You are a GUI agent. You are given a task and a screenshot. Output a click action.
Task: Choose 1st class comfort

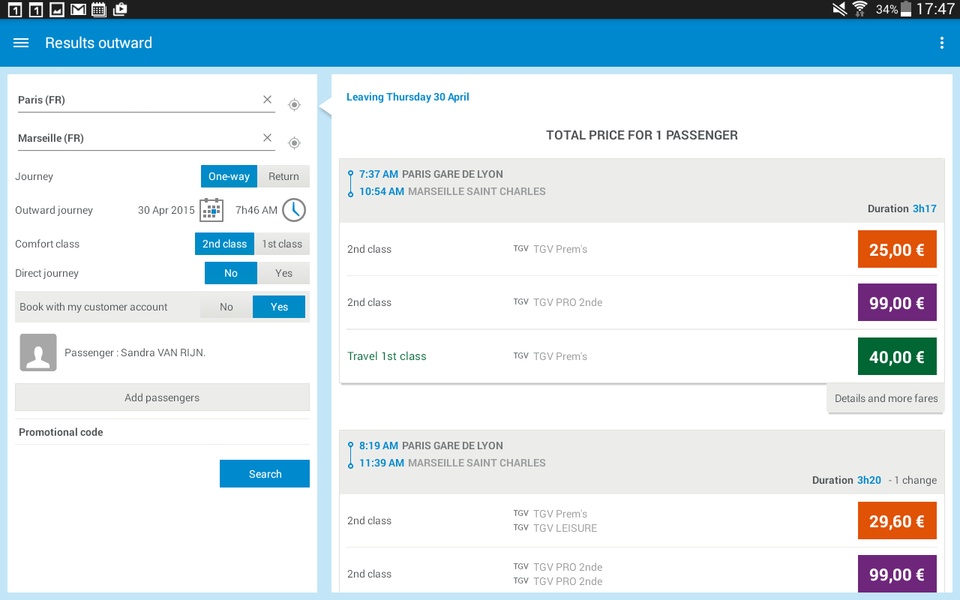click(282, 244)
